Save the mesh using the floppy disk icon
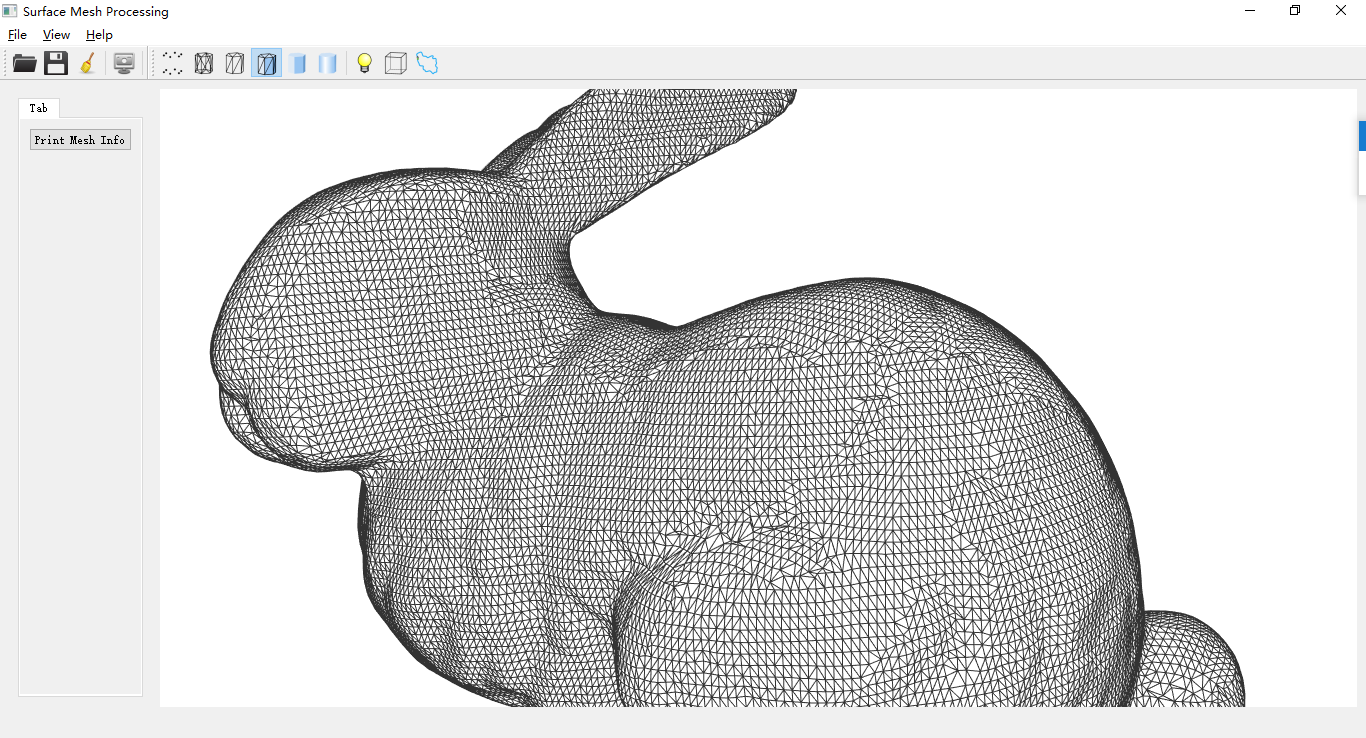1366x738 pixels. tap(55, 62)
